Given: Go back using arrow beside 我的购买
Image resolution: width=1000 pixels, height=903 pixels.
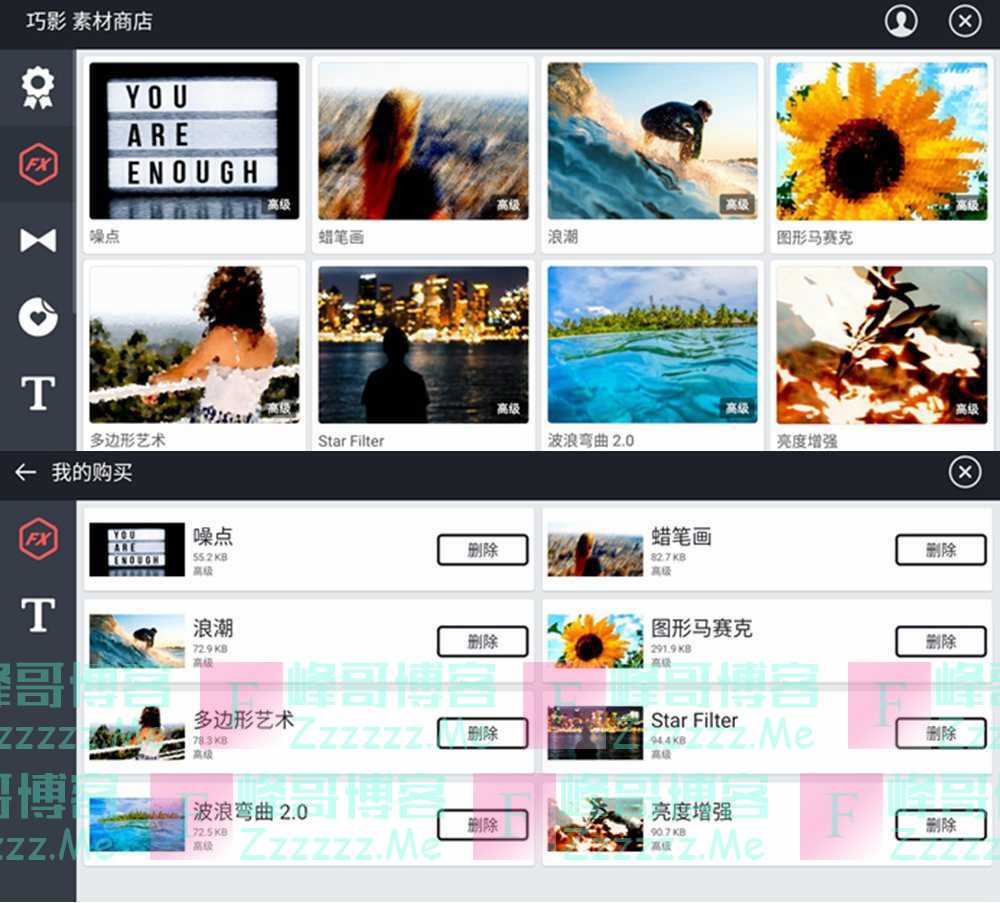Looking at the screenshot, I should point(26,472).
